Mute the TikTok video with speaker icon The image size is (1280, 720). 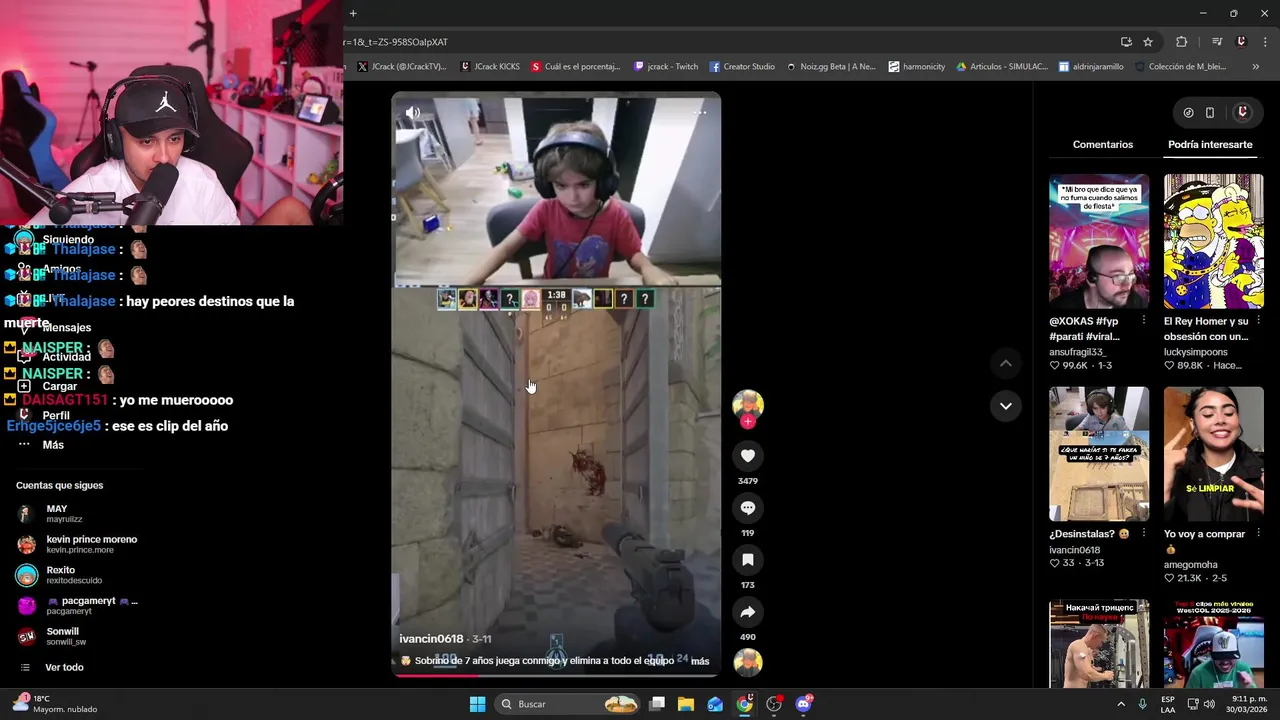[413, 113]
